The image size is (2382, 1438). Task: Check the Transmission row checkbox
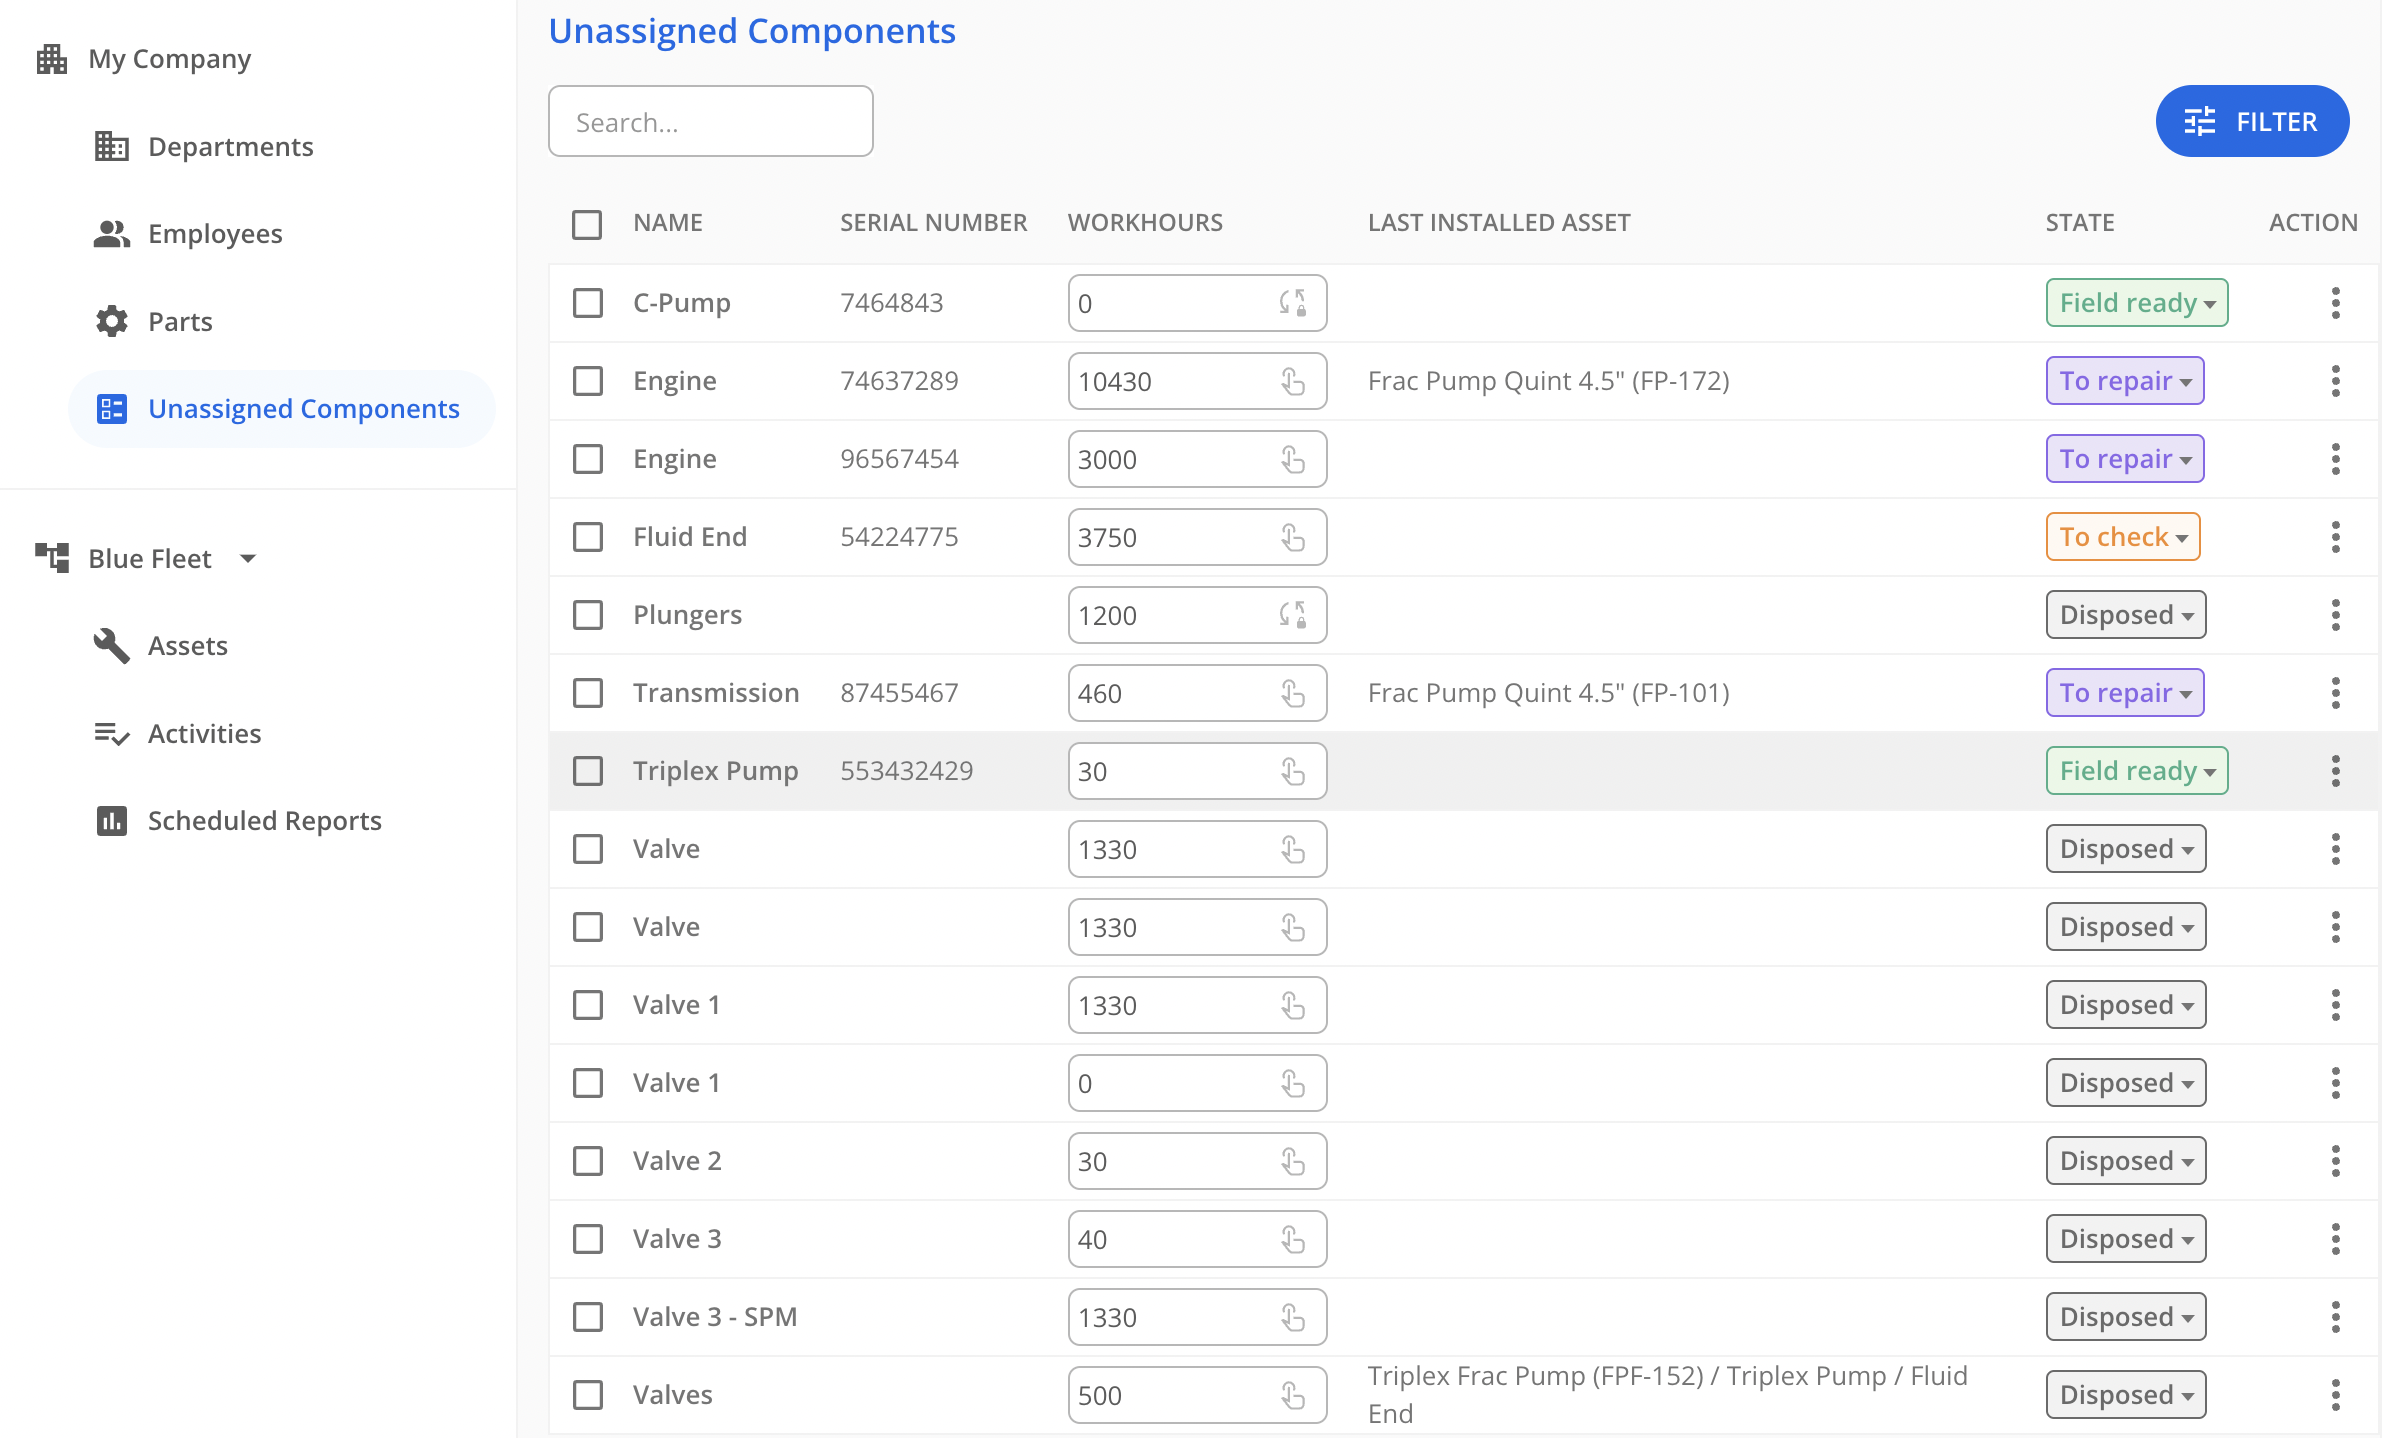588,693
